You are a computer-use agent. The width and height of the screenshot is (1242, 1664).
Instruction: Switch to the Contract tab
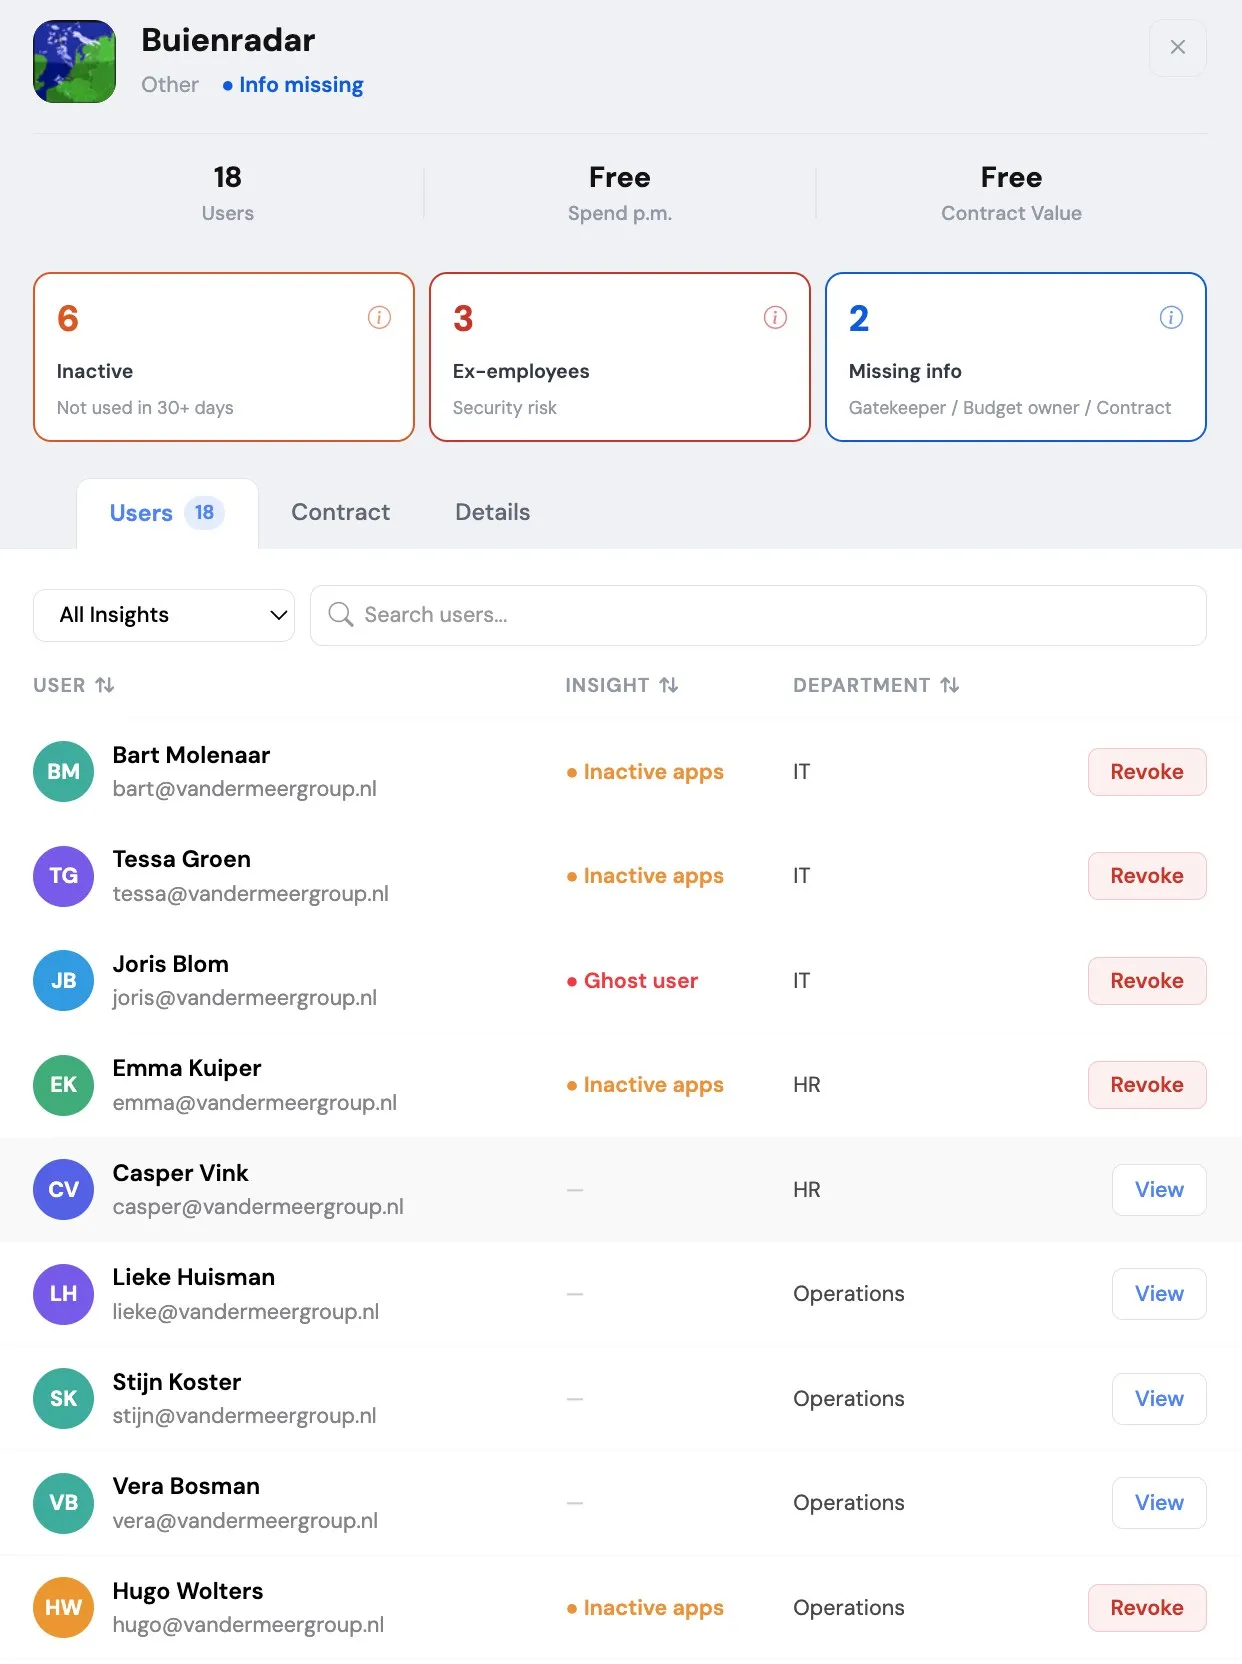click(x=341, y=512)
